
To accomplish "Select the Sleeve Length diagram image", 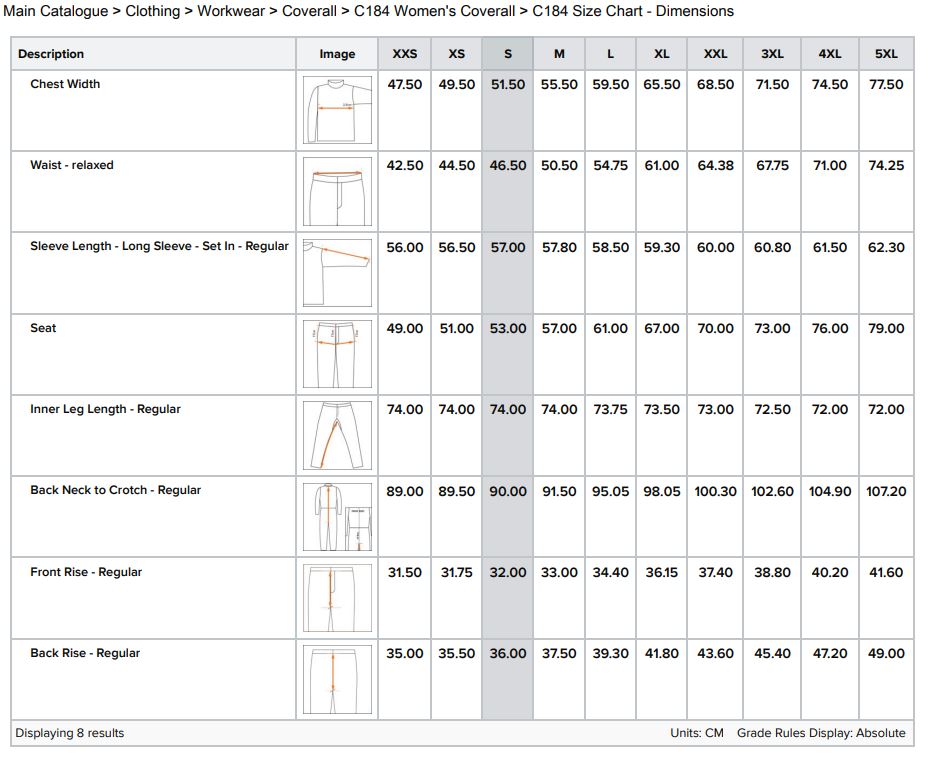I will pyautogui.click(x=337, y=272).
